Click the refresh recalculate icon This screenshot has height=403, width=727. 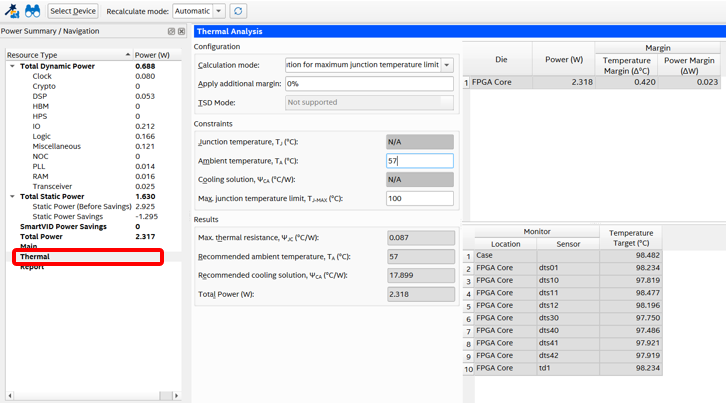point(238,11)
